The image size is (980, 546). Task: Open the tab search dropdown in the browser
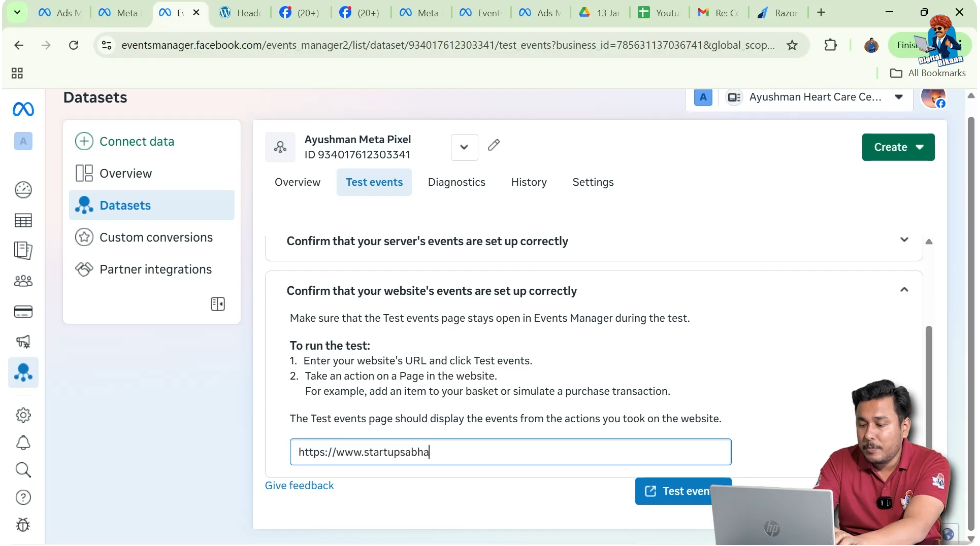(x=17, y=12)
